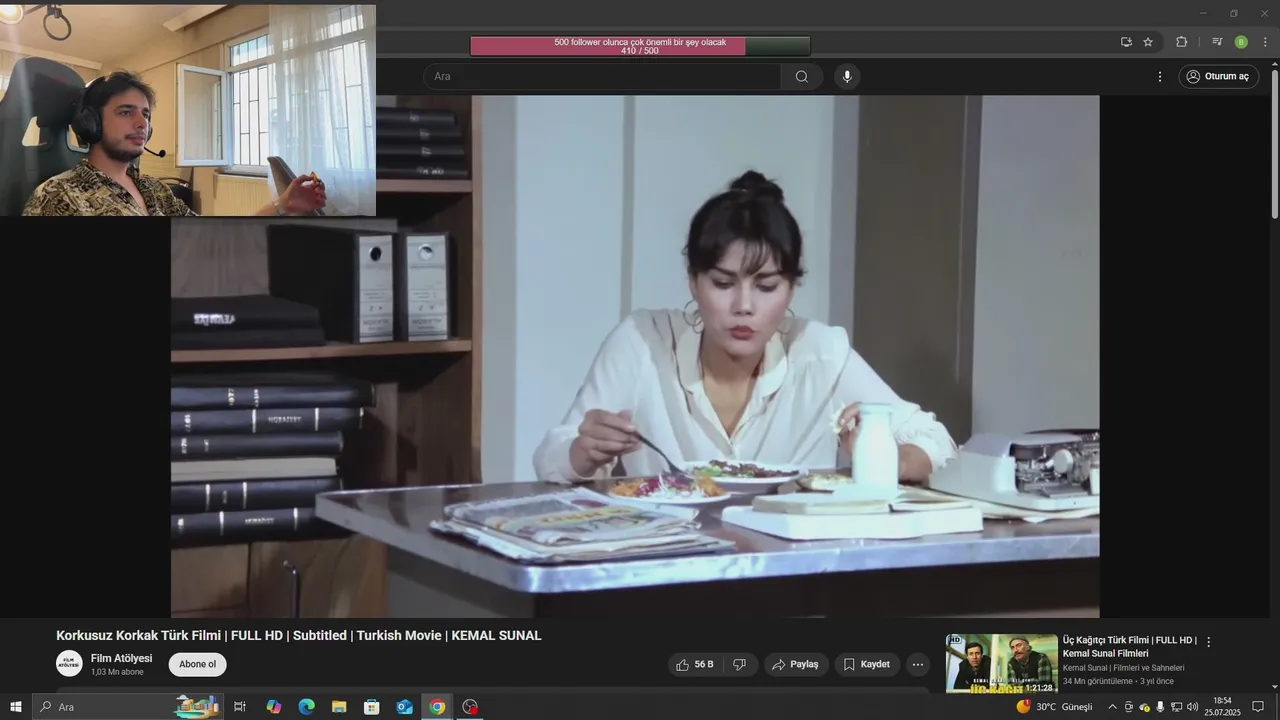Click the Korkusuz Korkak video player
This screenshot has height=720, width=1280.
pyautogui.click(x=635, y=356)
